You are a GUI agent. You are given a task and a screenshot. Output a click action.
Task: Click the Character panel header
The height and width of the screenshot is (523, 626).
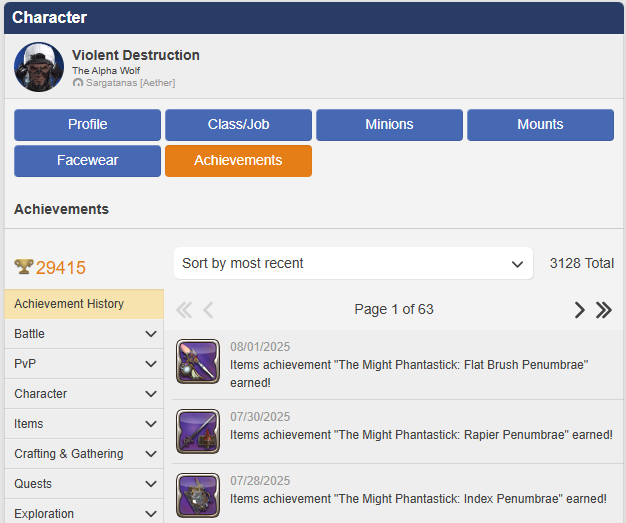point(313,18)
